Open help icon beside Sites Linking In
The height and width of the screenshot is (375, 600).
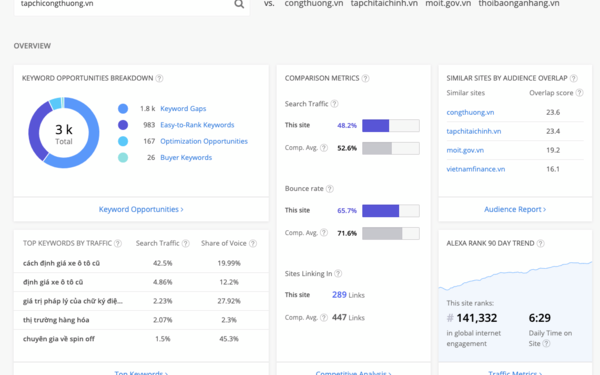[x=338, y=274]
